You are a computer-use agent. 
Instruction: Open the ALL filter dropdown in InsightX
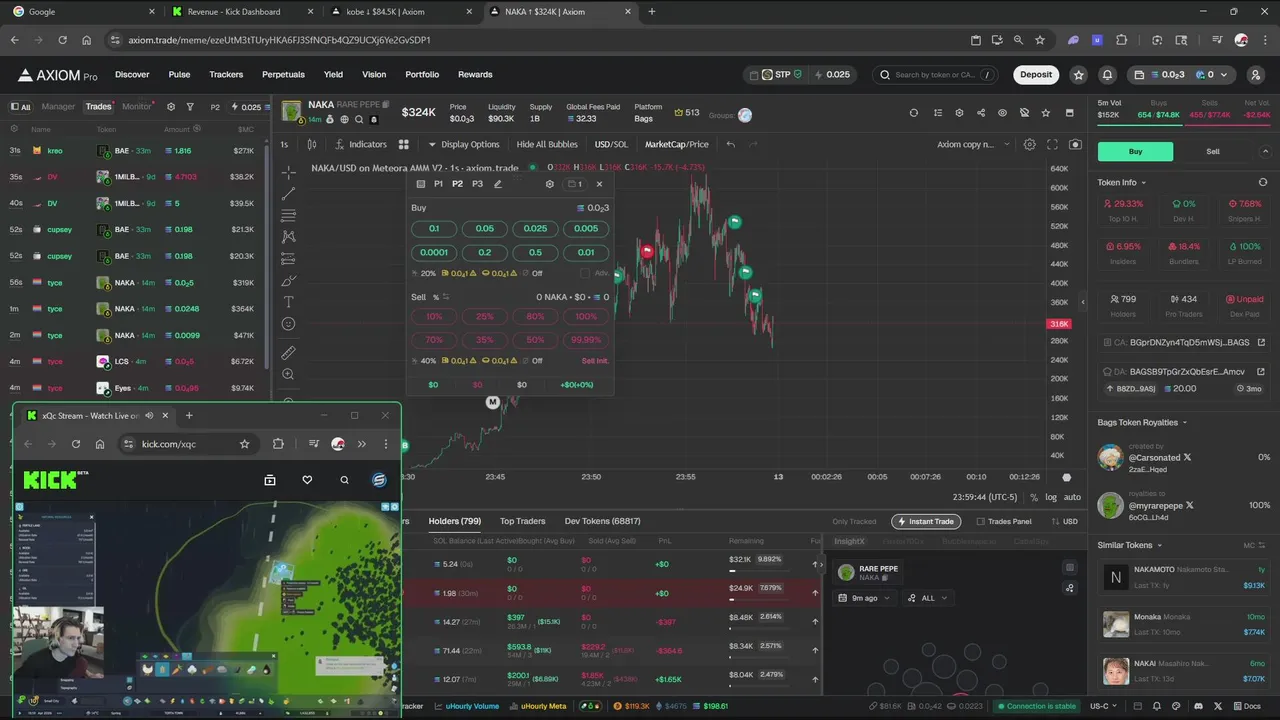928,598
